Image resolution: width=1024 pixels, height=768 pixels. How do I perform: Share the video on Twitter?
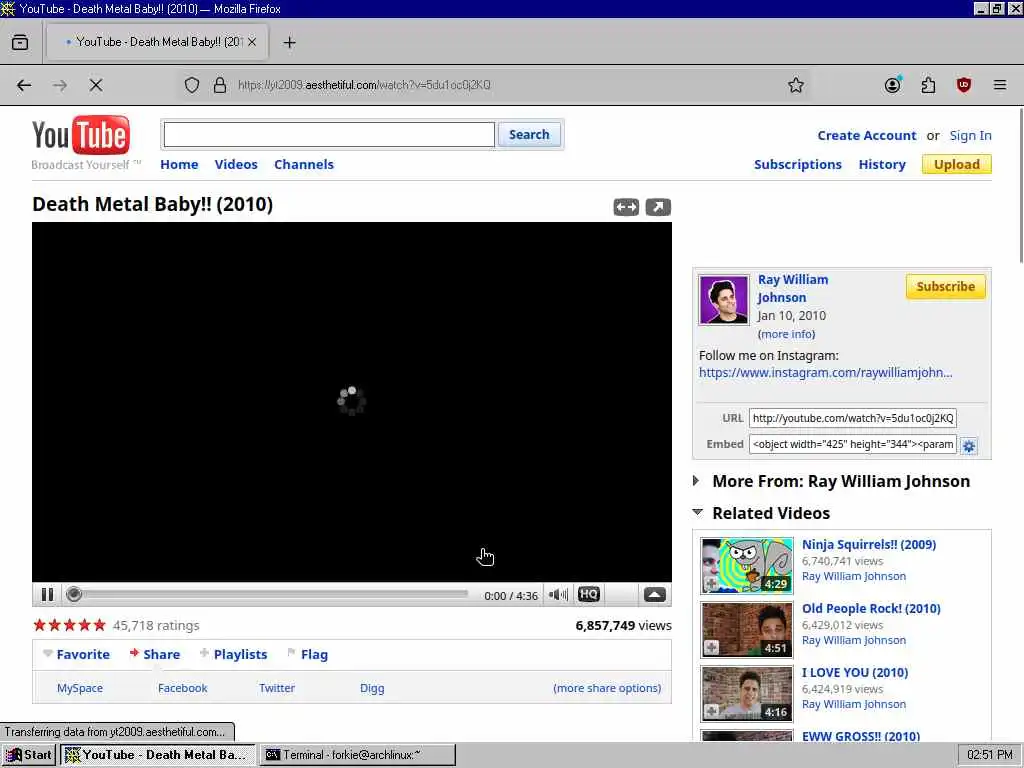coord(277,688)
